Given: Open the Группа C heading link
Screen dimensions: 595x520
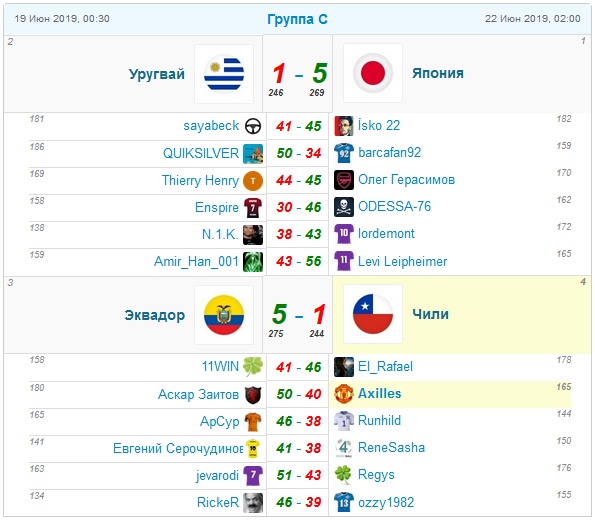Looking at the screenshot, I should (298, 19).
